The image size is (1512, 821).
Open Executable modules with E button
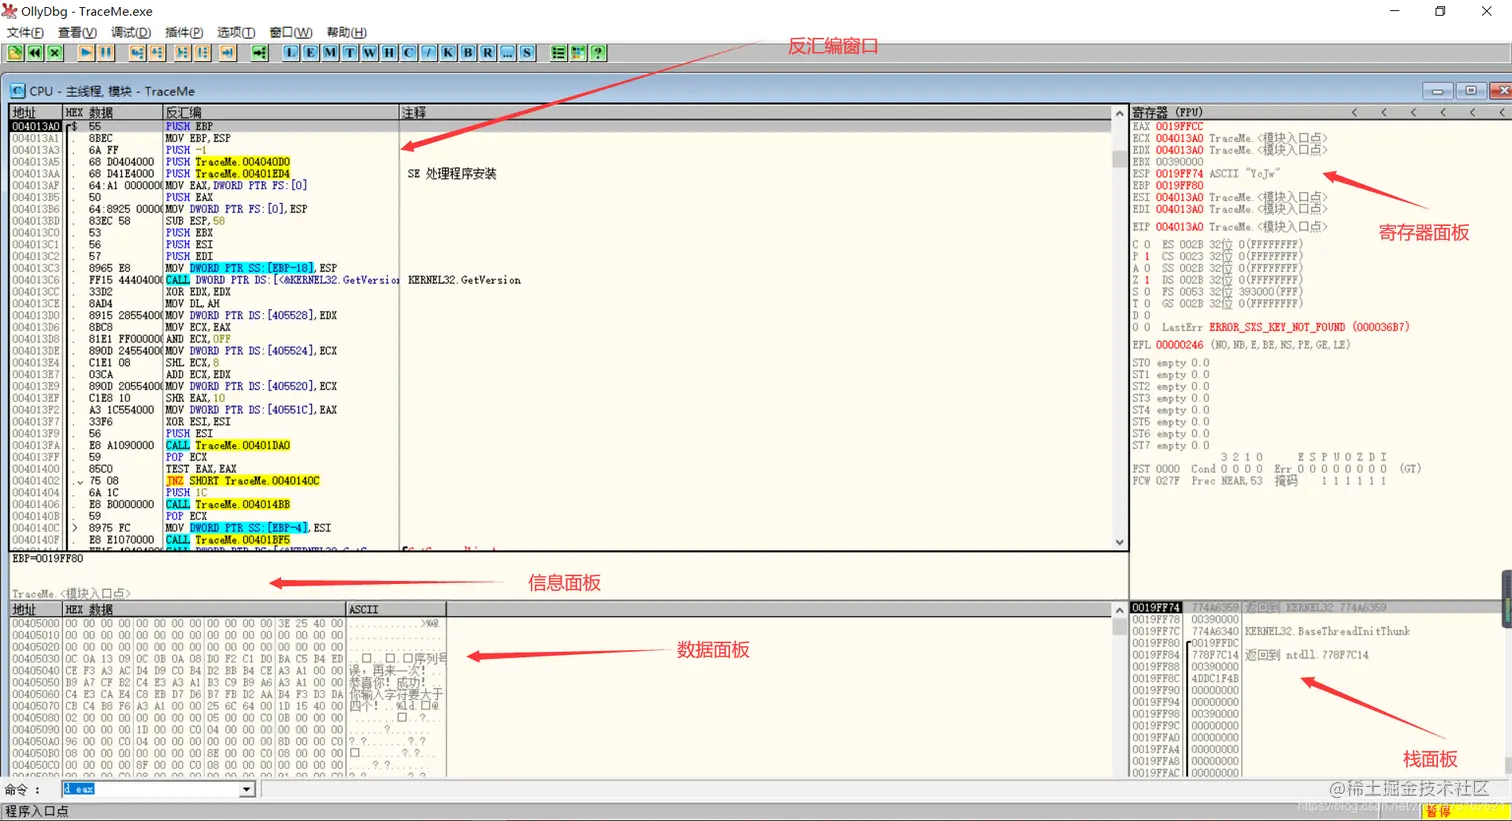[311, 53]
